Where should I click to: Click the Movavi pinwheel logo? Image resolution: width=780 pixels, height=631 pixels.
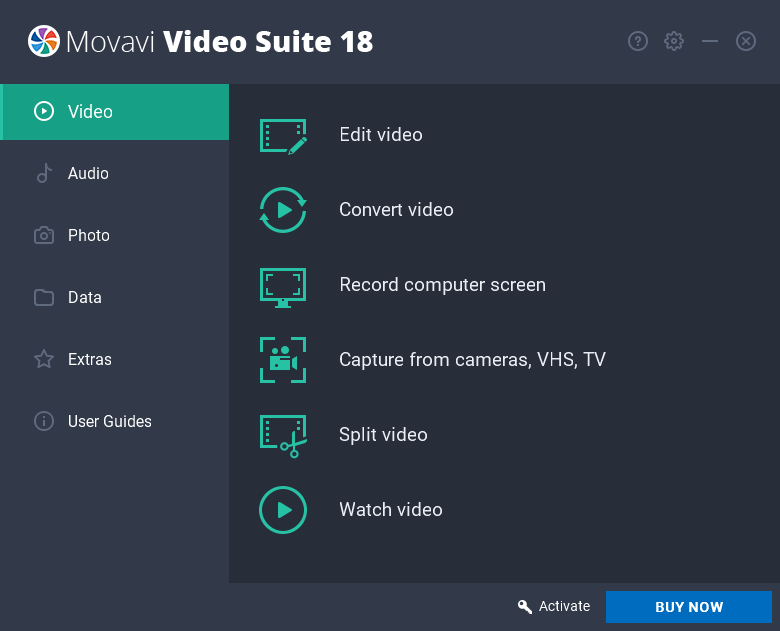point(44,41)
